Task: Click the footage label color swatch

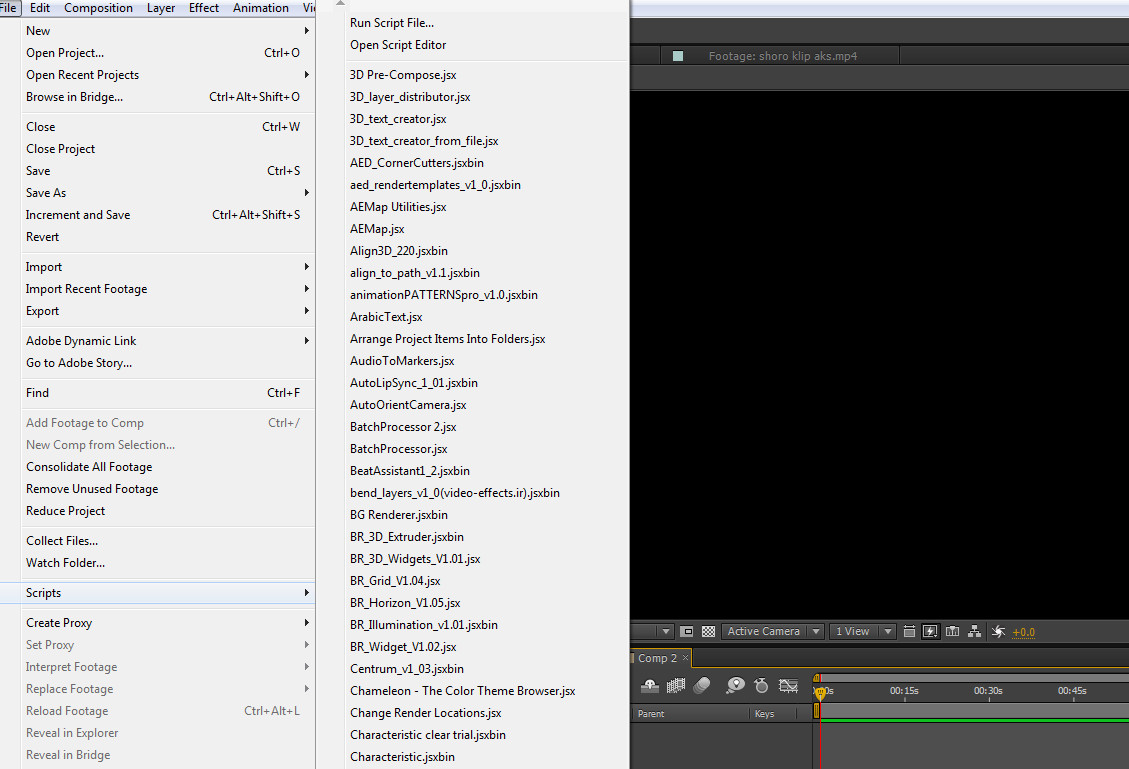Action: 678,56
